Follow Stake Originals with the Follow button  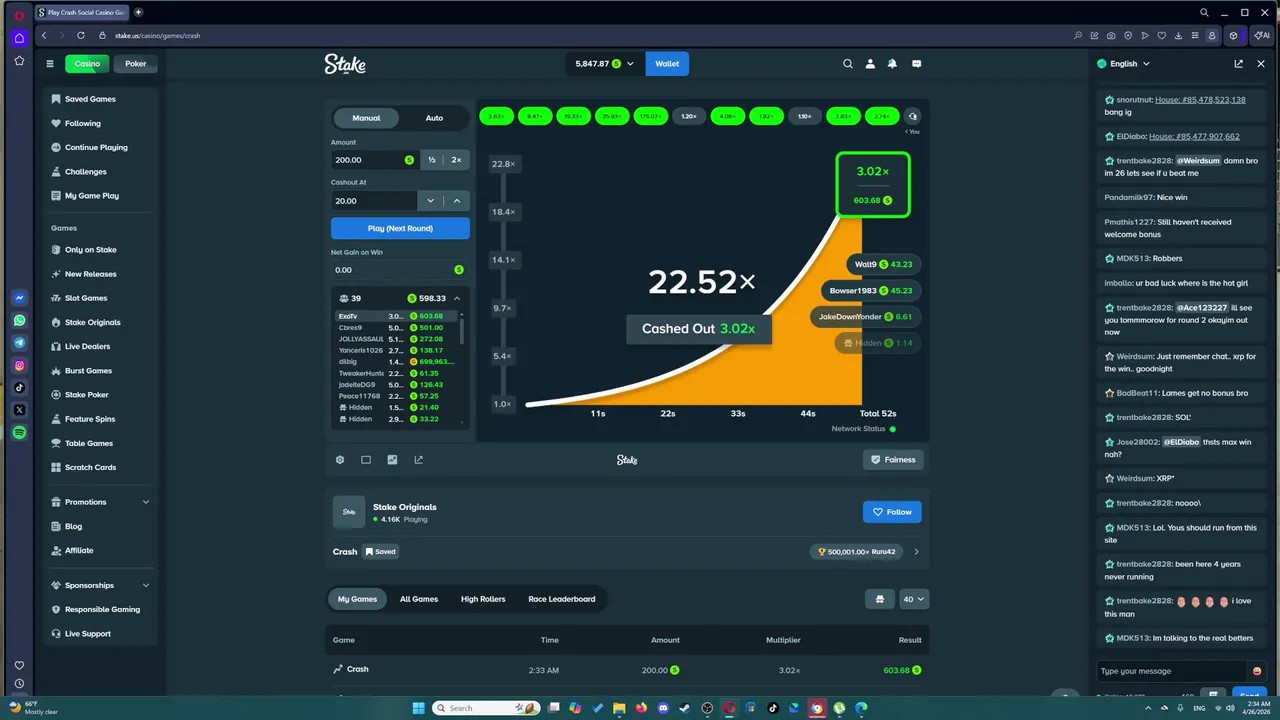coord(892,512)
